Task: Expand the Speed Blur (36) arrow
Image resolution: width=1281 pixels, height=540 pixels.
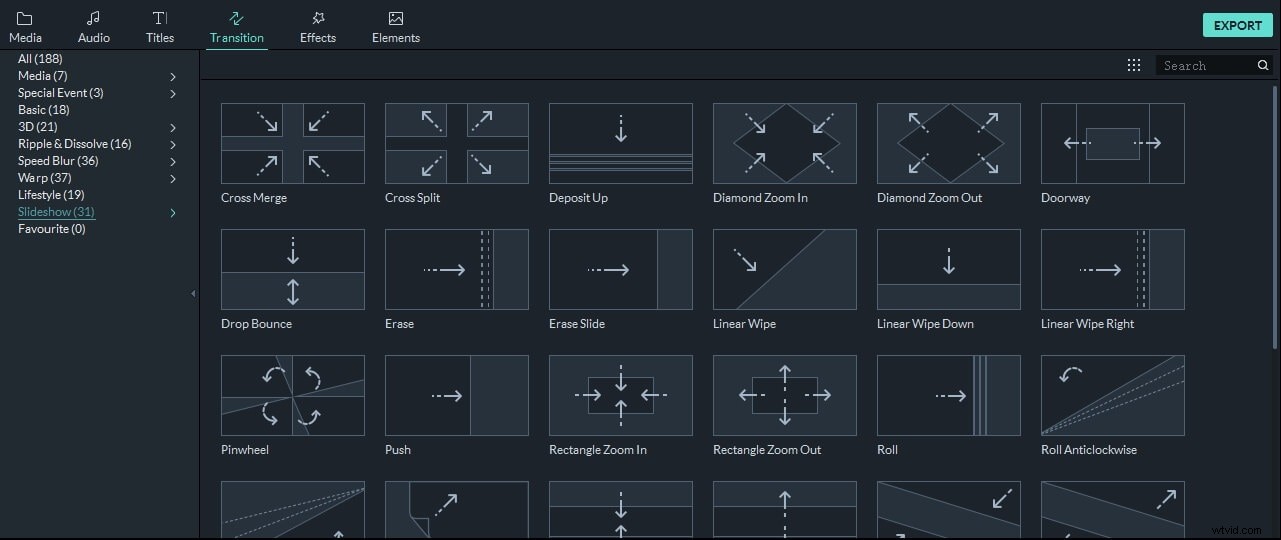Action: coord(173,161)
